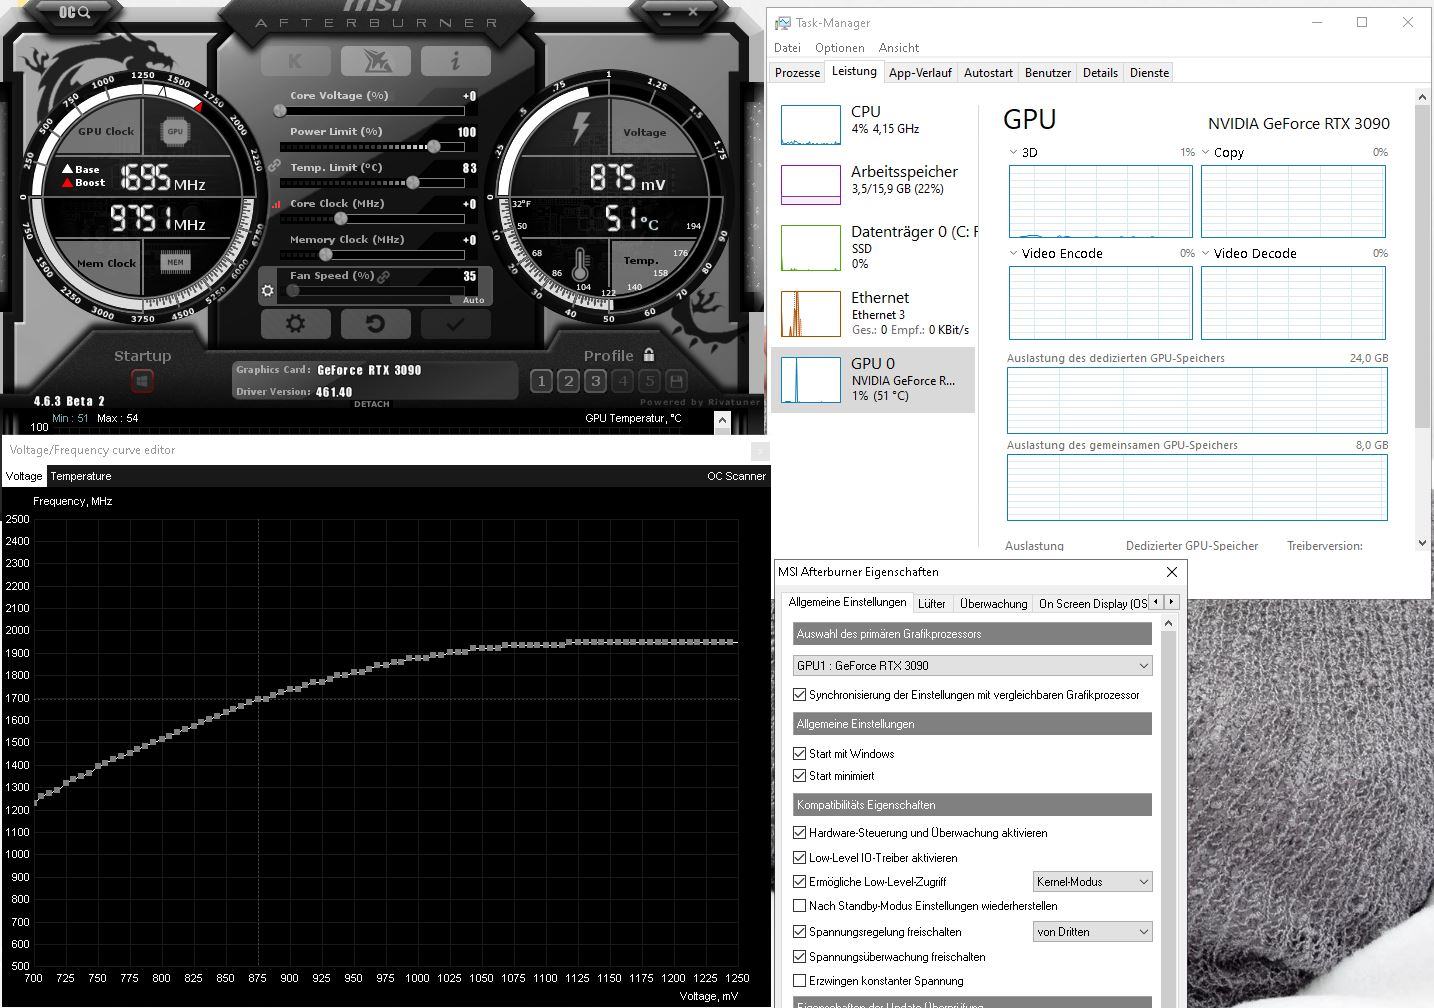Select CPU in Task-Manager sidebar
The height and width of the screenshot is (1008, 1434).
tap(873, 124)
